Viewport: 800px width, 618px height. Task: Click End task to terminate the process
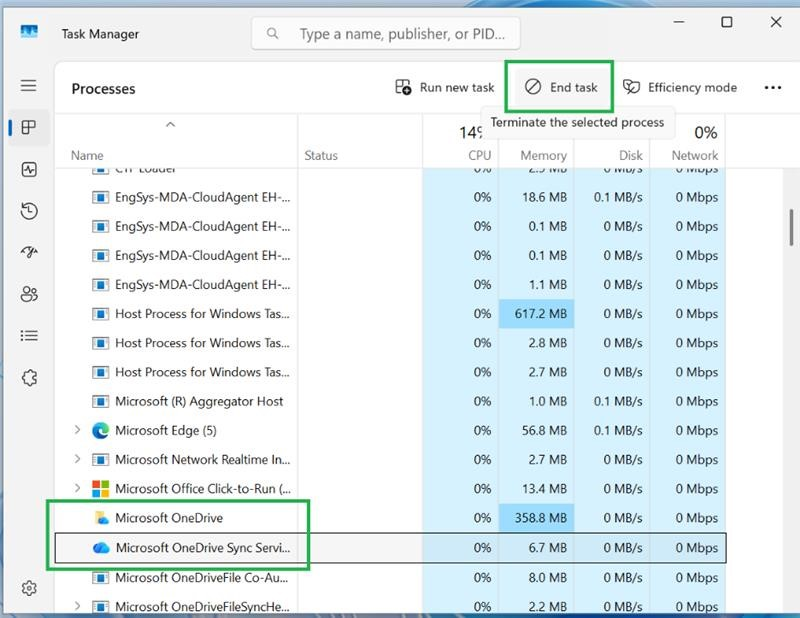pos(561,87)
